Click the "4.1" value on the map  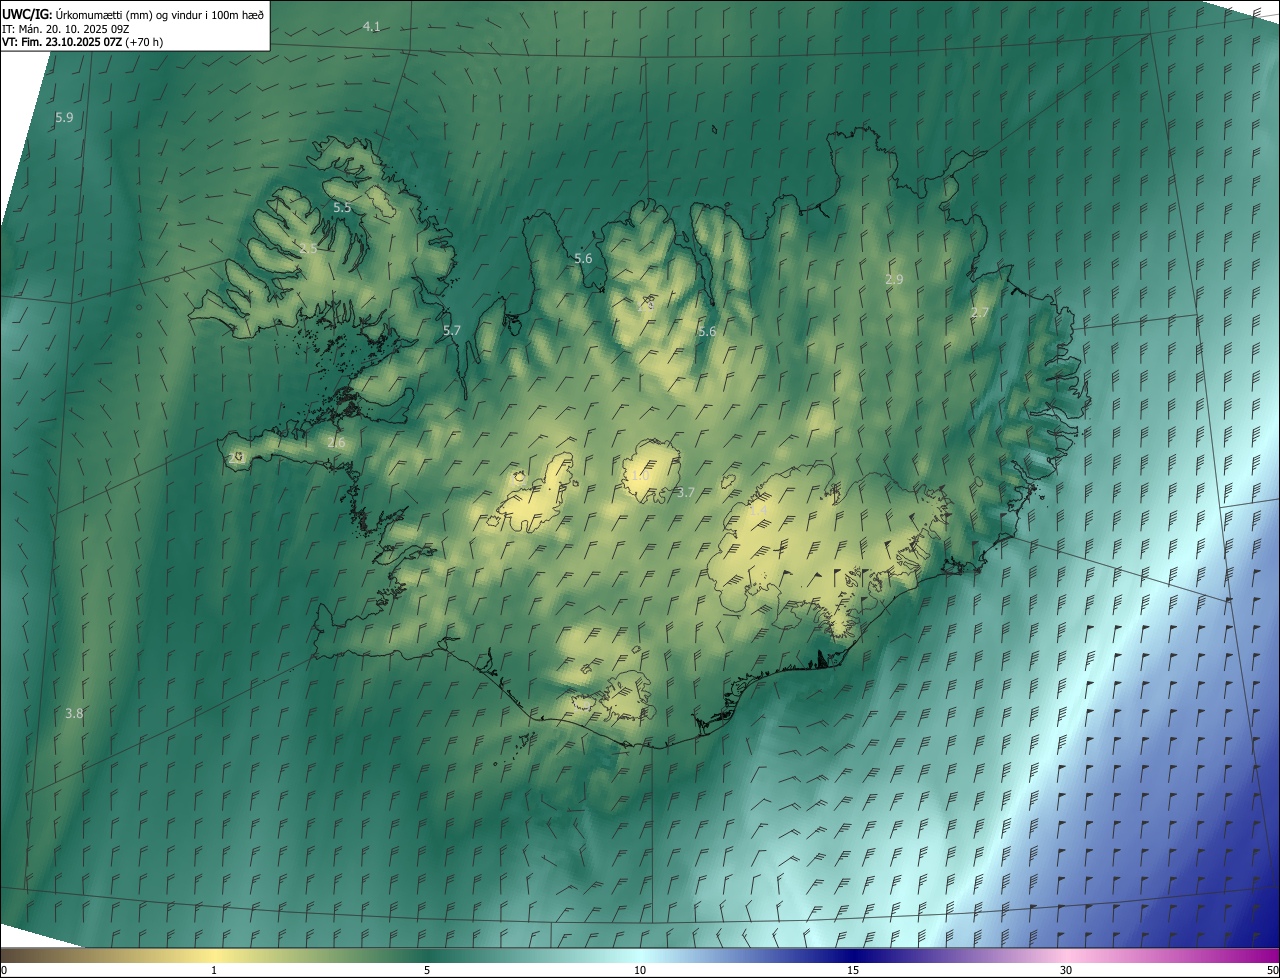pos(372,27)
